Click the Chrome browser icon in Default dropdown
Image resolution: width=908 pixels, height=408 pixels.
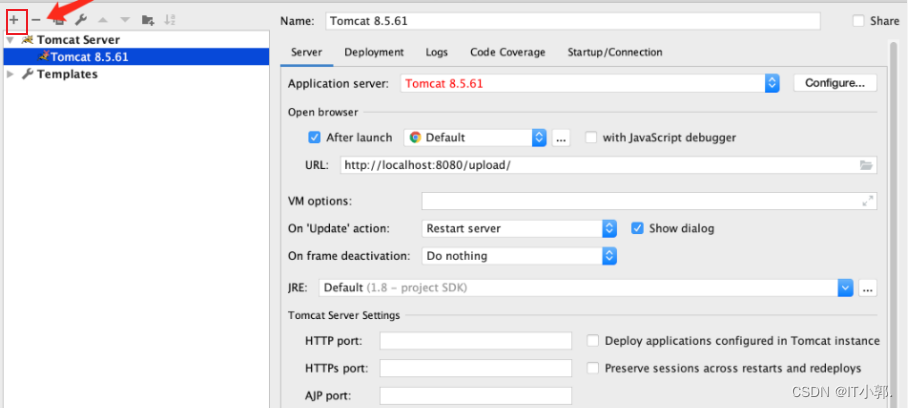pyautogui.click(x=415, y=138)
